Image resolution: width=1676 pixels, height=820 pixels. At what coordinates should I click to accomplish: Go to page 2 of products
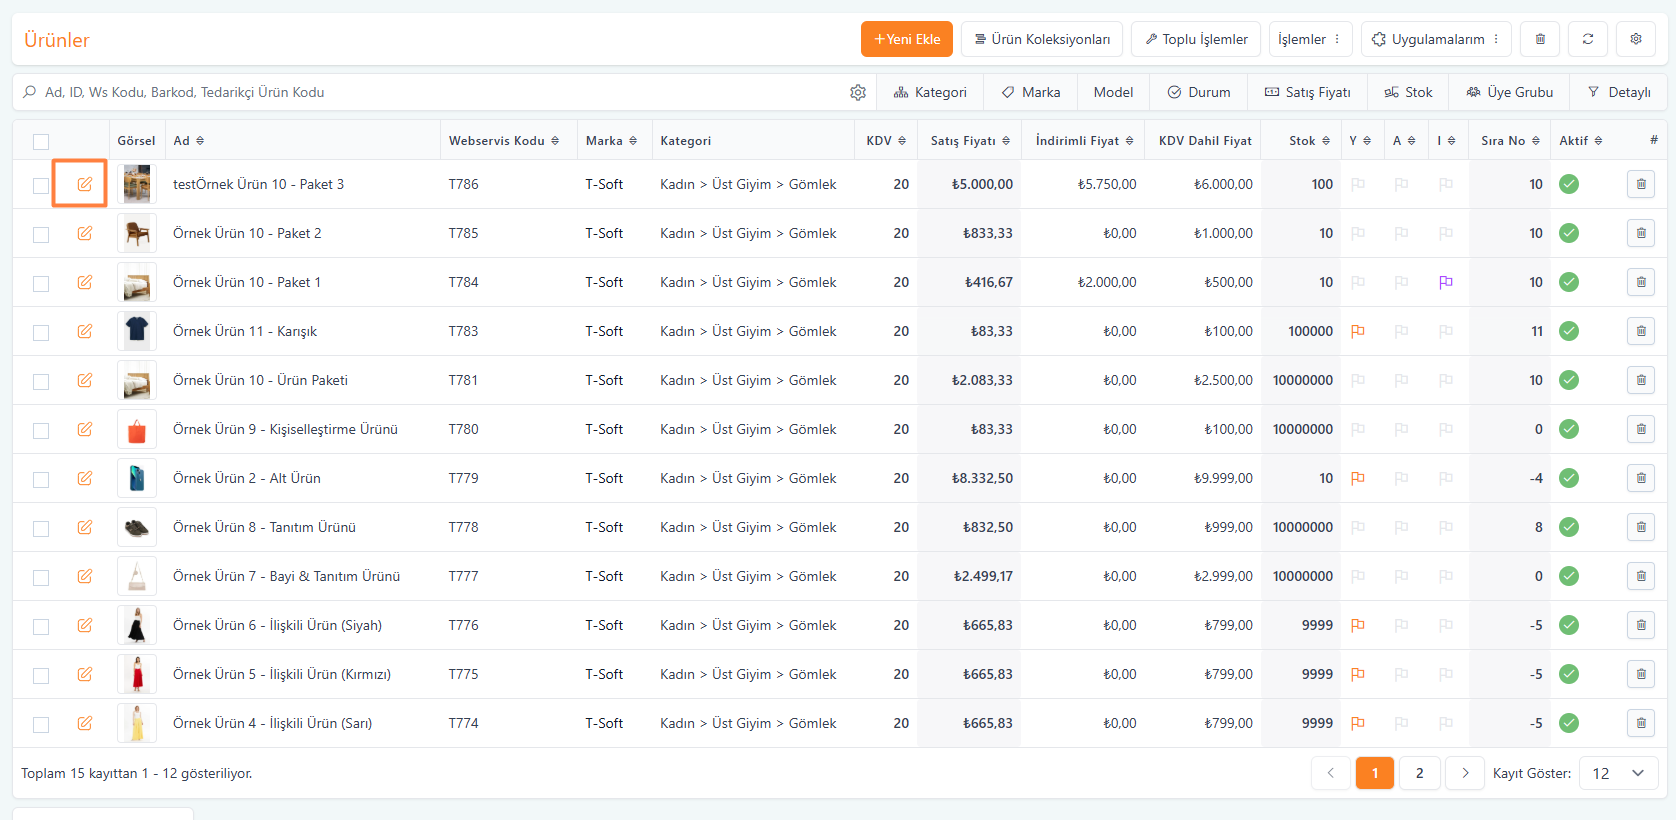(1419, 773)
